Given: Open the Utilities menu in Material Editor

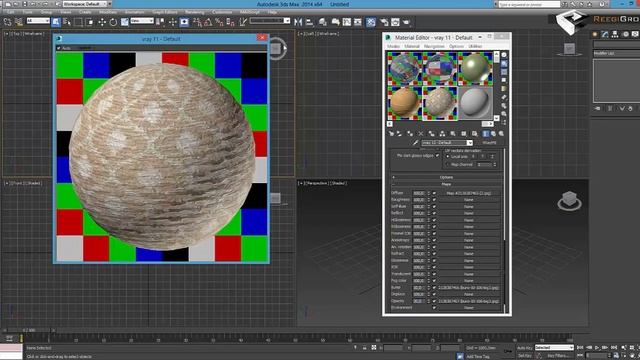Looking at the screenshot, I should pos(475,47).
